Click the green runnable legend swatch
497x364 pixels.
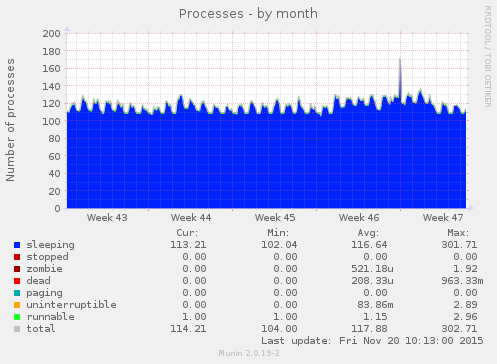click(x=17, y=317)
